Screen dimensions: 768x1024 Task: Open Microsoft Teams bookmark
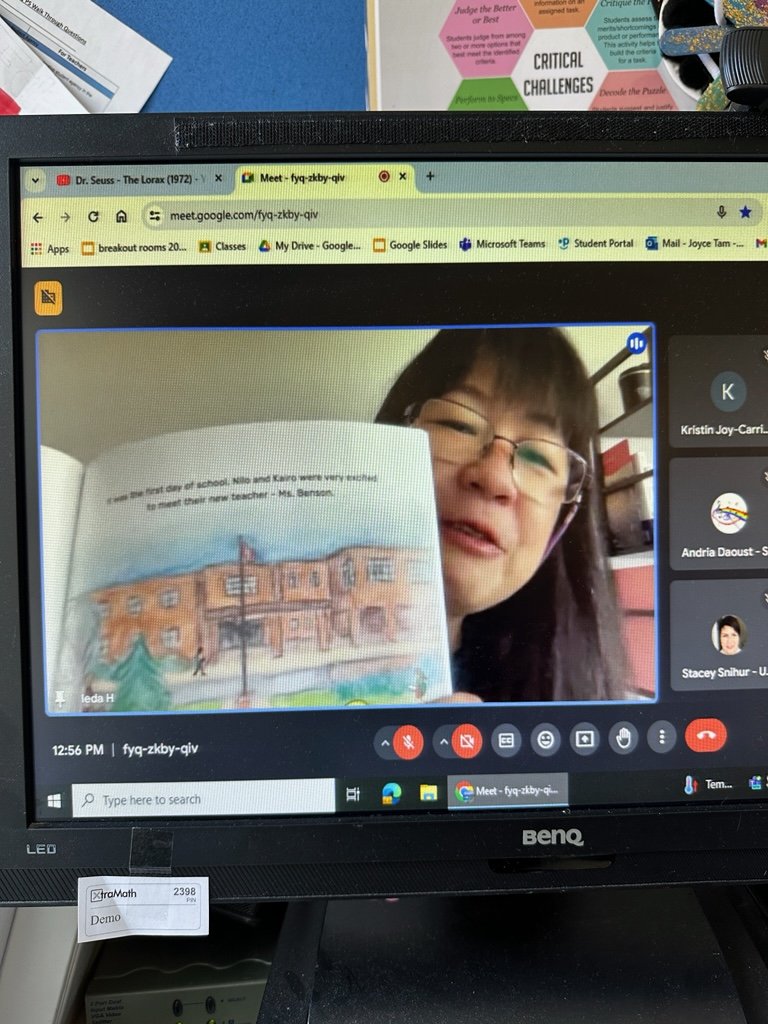coord(502,244)
